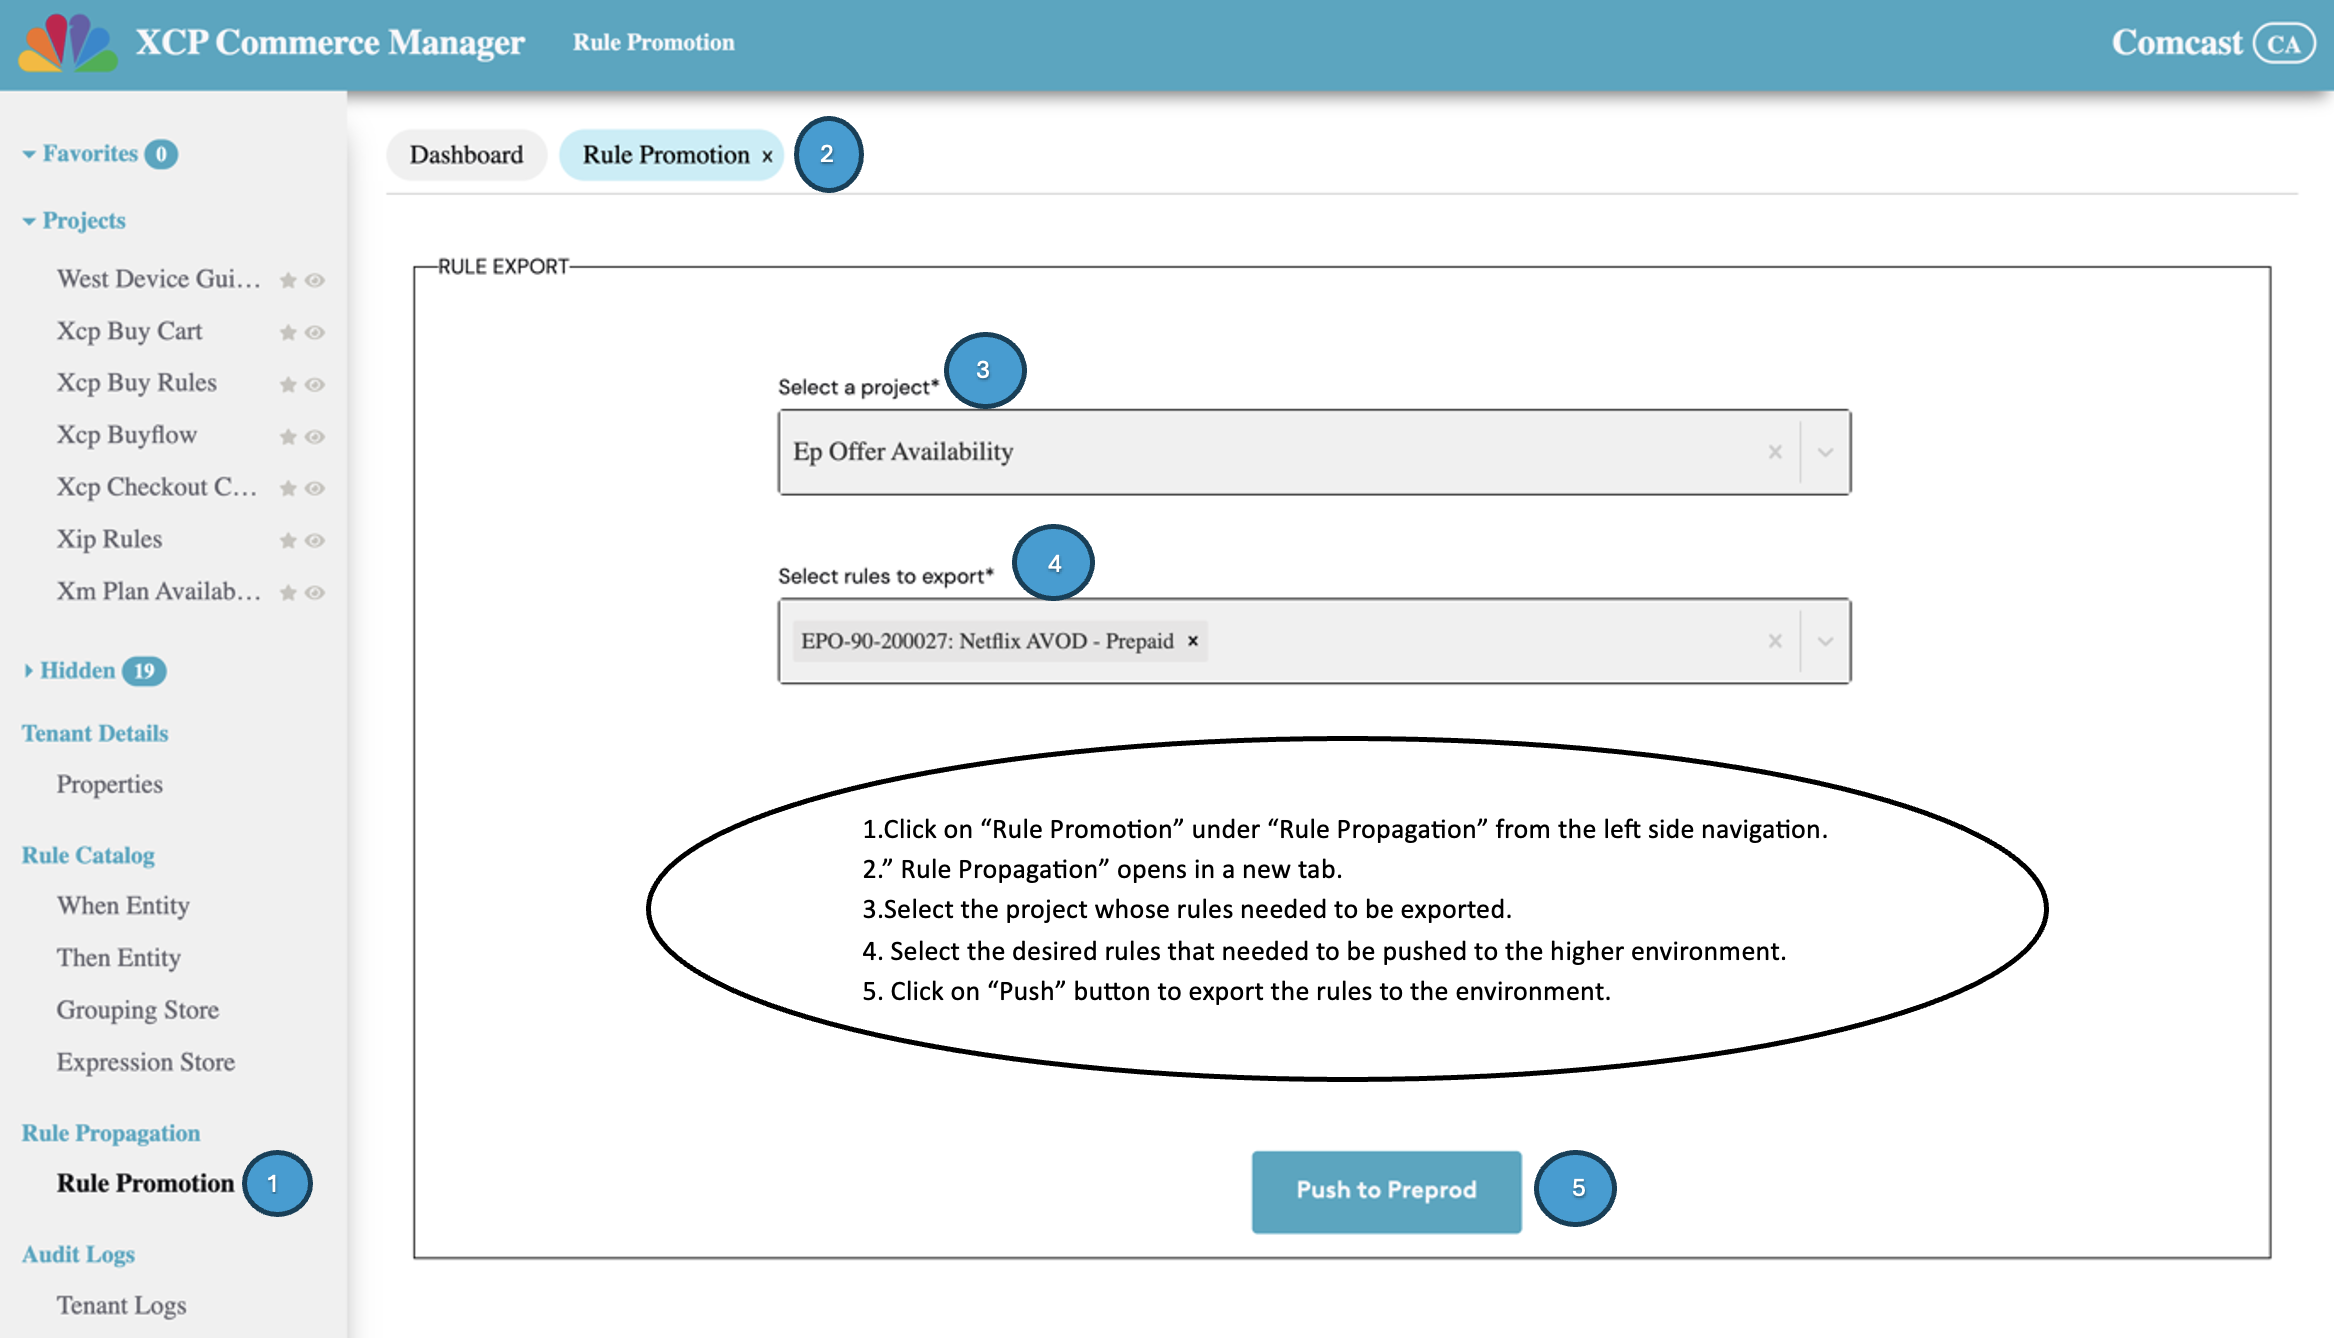
Task: Hide Xm Plan Availab project via eye icon
Action: [x=315, y=592]
